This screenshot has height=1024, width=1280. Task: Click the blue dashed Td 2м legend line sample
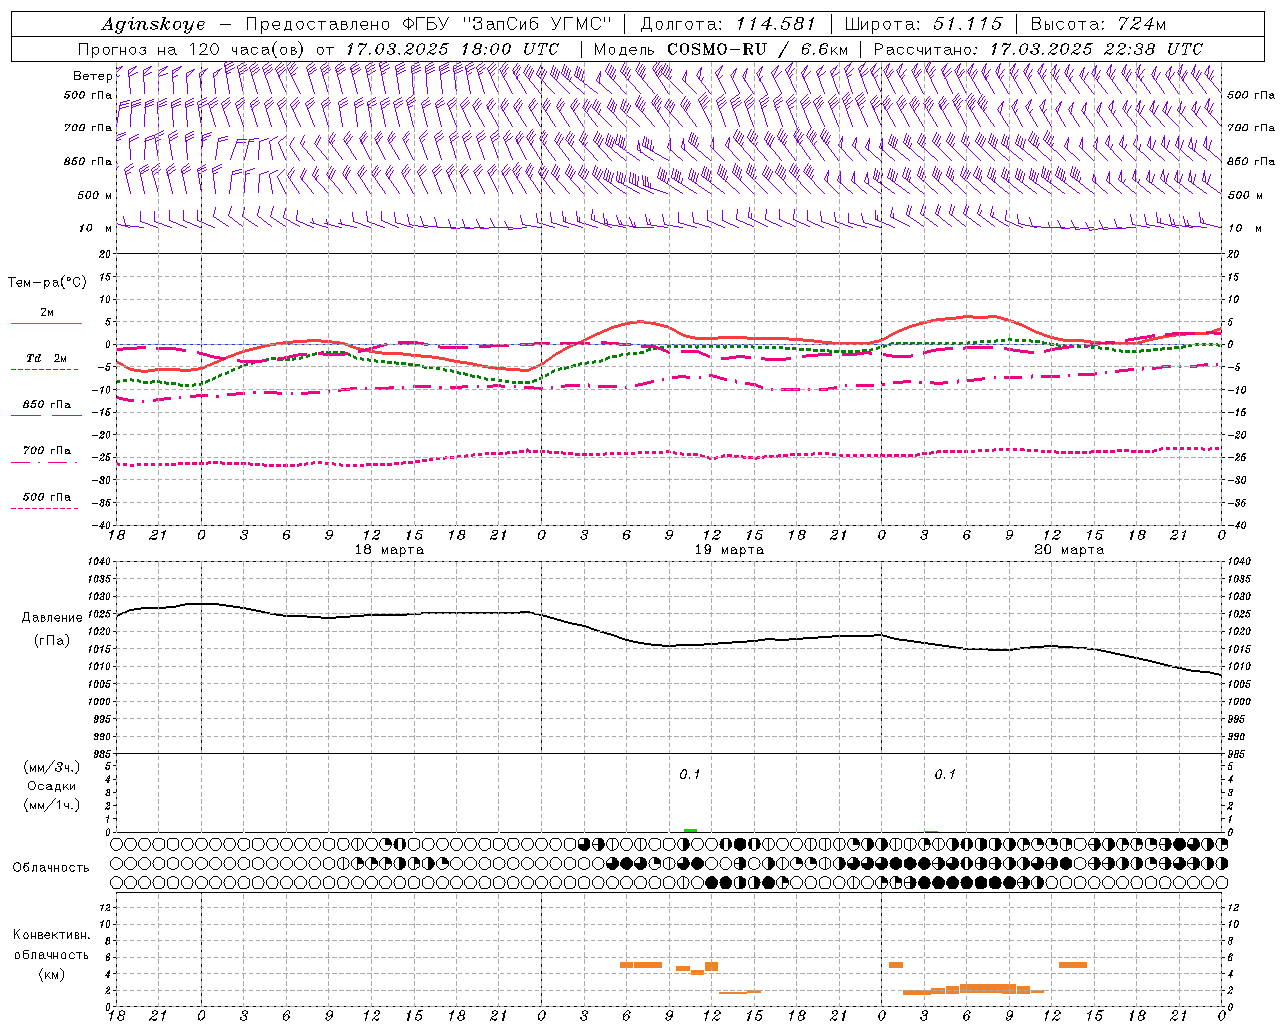point(45,370)
